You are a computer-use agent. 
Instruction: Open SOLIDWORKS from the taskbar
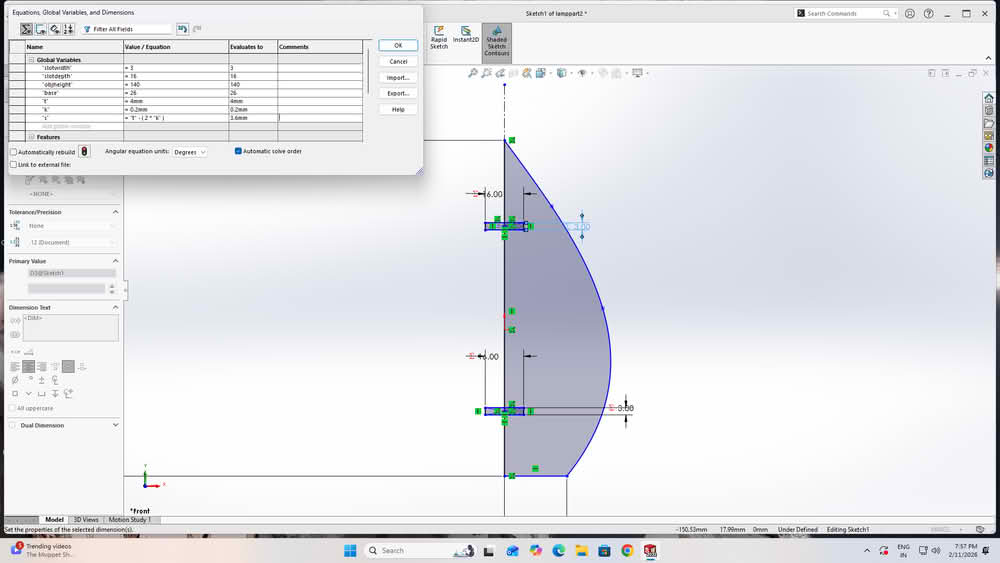click(650, 550)
